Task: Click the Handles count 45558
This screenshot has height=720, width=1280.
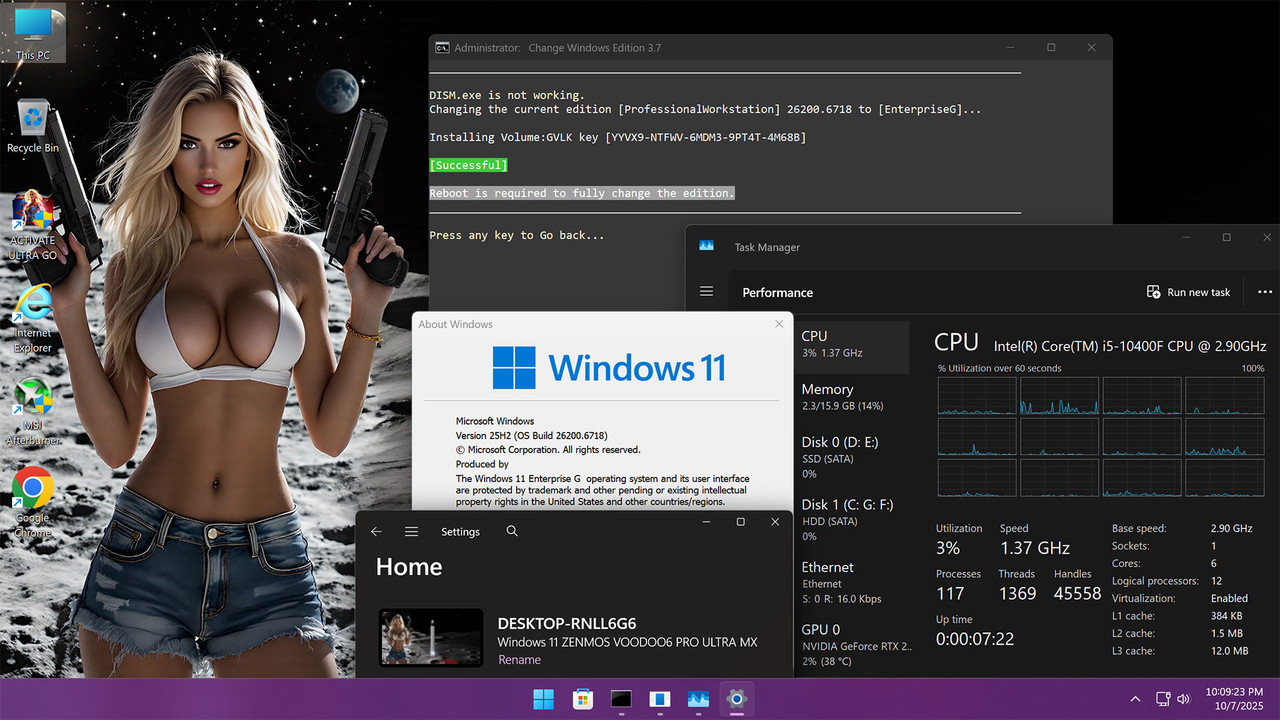Action: [x=1077, y=593]
